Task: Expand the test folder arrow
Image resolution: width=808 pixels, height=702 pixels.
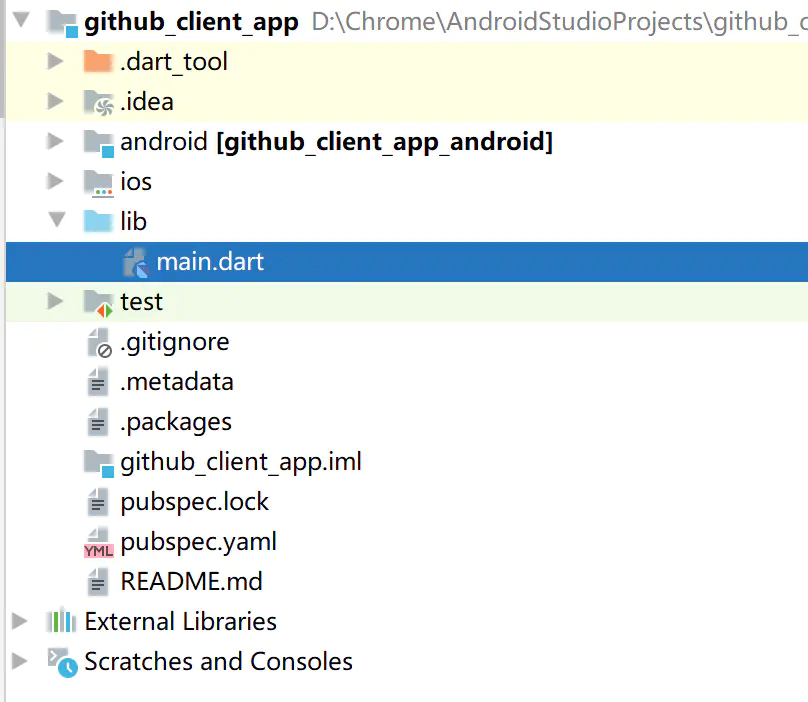Action: coord(56,302)
